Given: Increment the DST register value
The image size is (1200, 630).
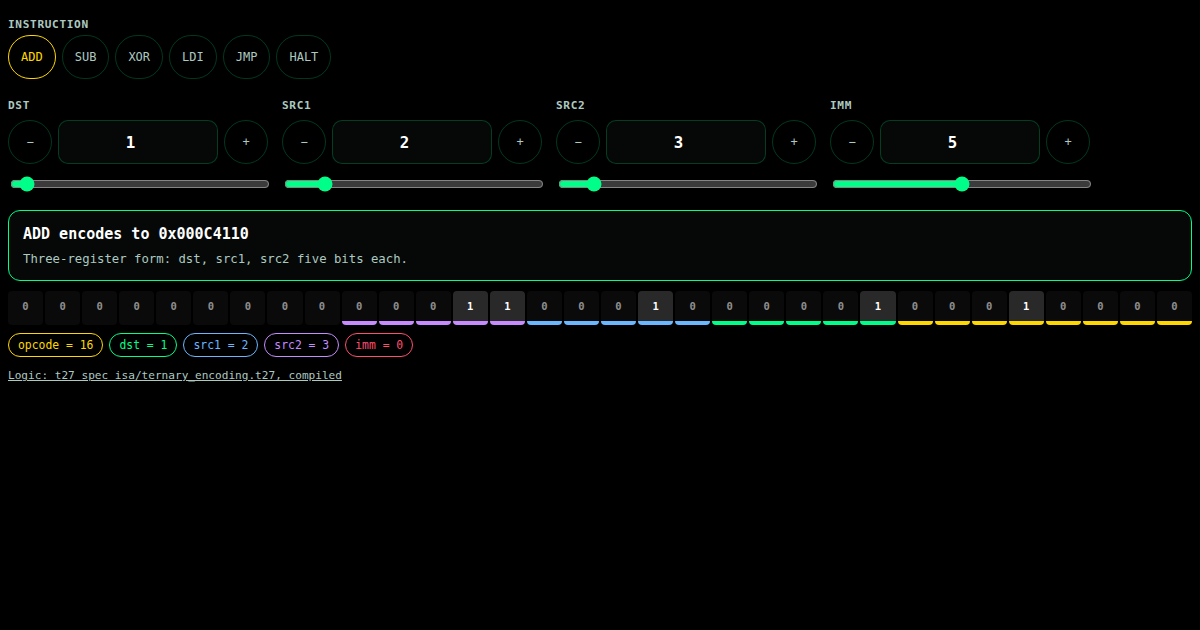Looking at the screenshot, I should point(246,142).
